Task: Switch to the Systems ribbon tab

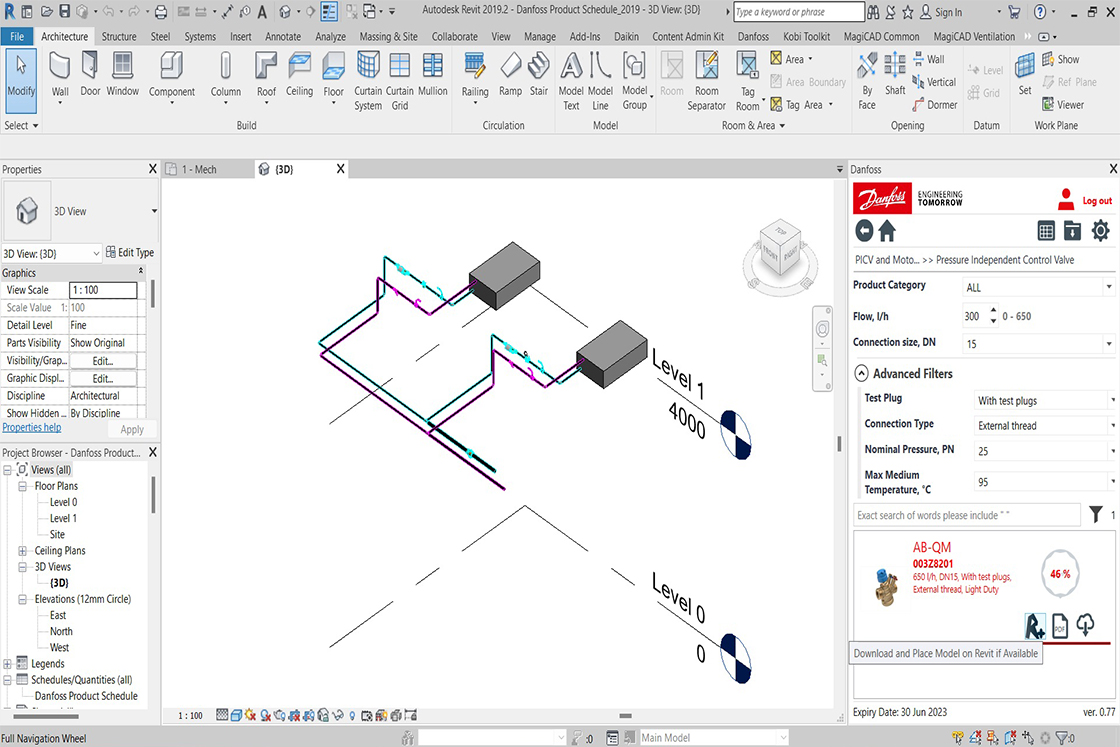Action: (200, 37)
